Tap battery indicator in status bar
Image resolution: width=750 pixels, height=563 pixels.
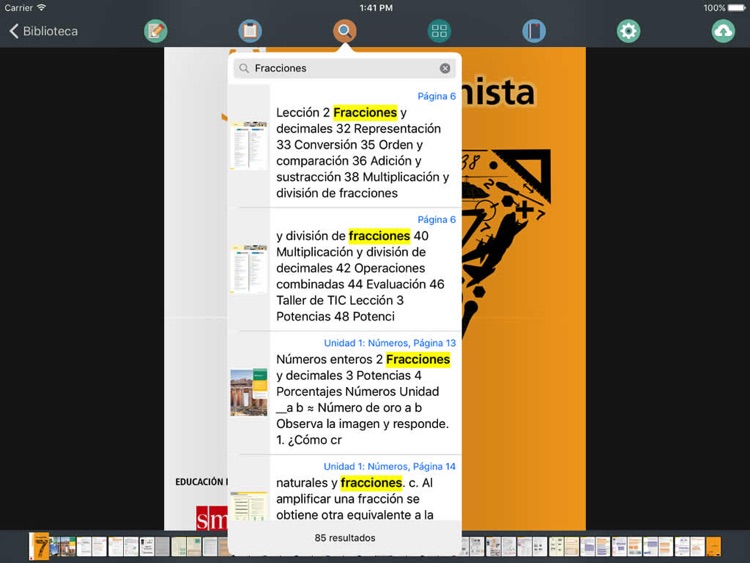coord(737,8)
